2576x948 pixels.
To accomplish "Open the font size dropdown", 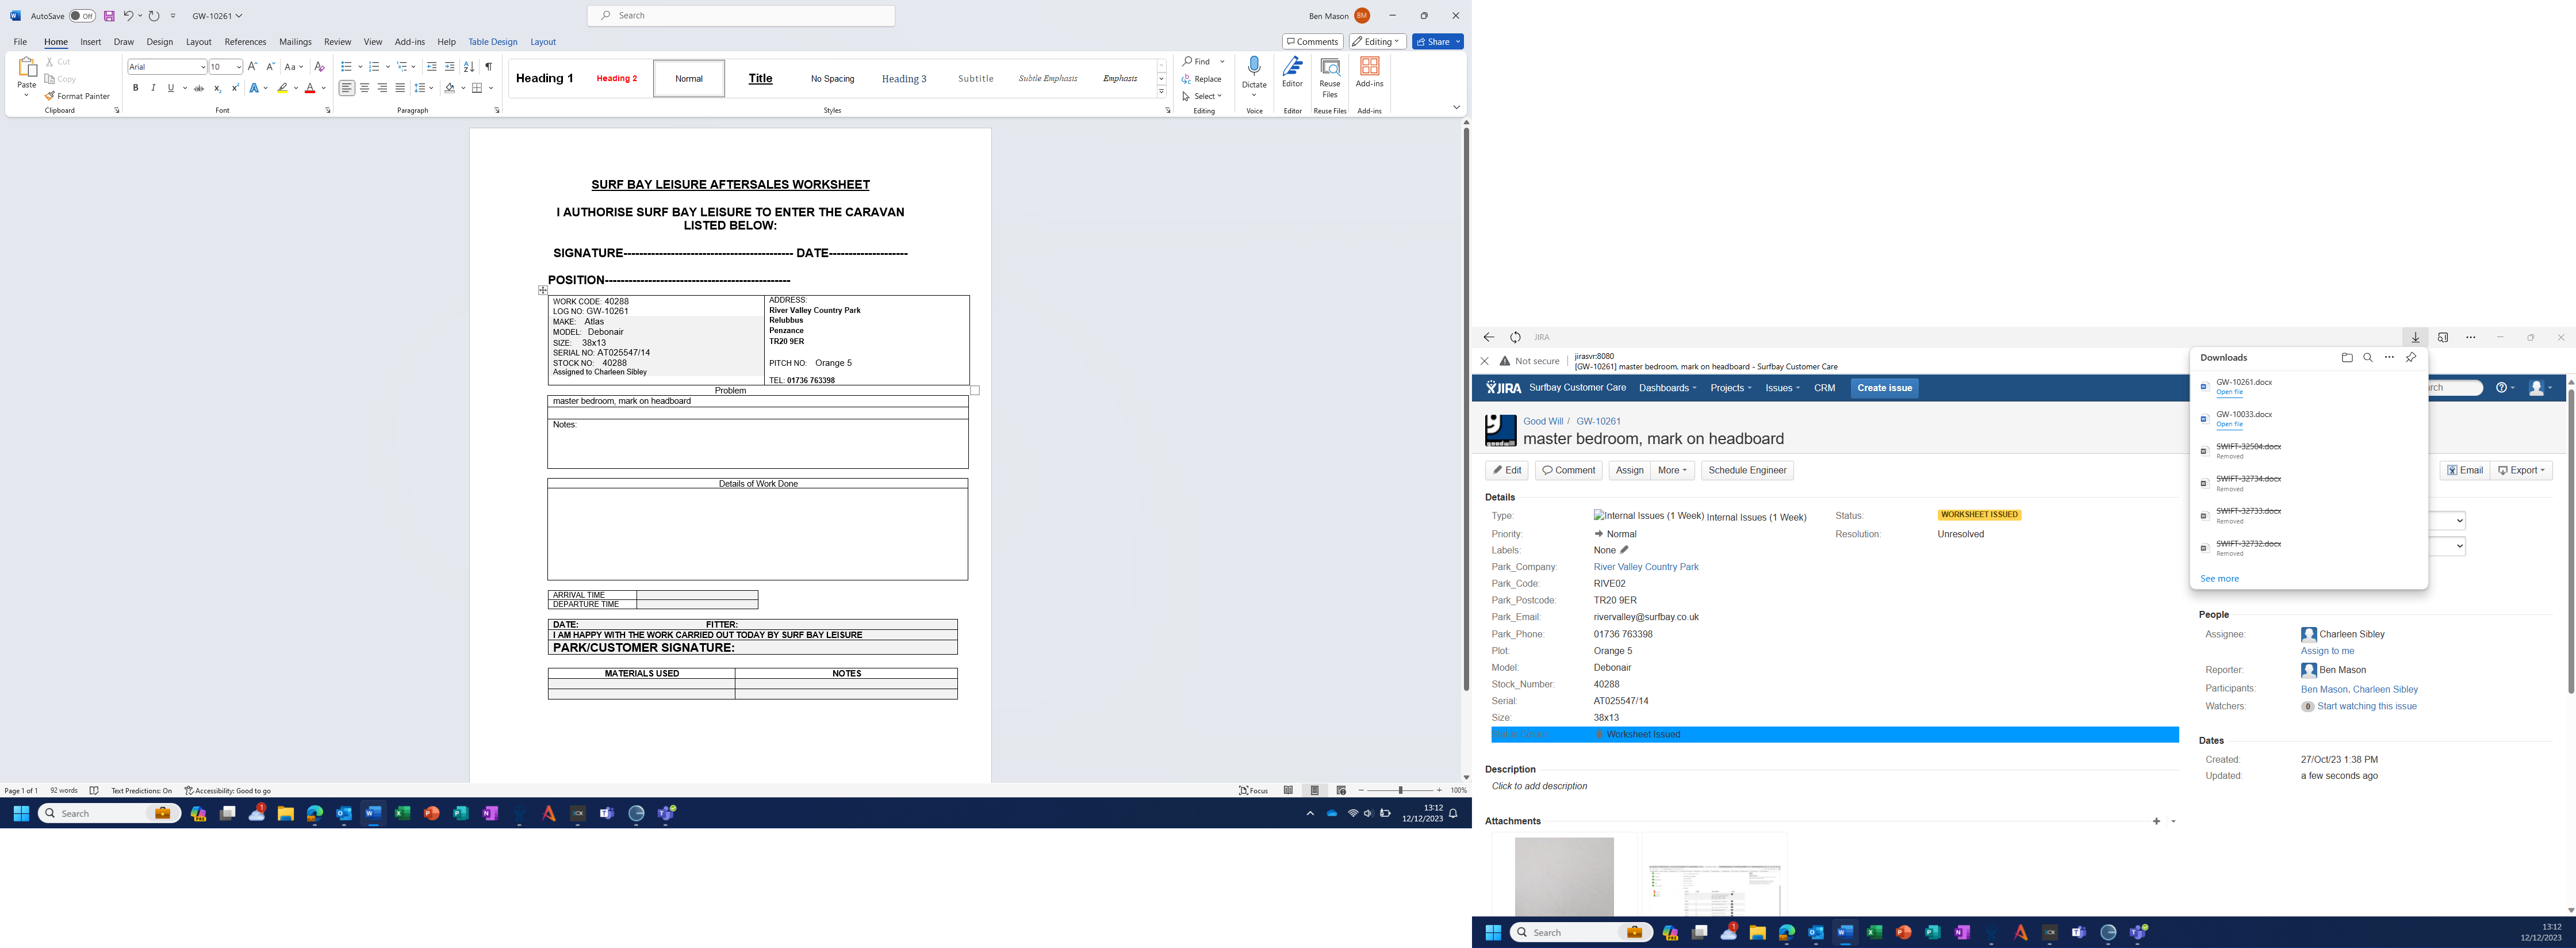I will click(x=239, y=67).
